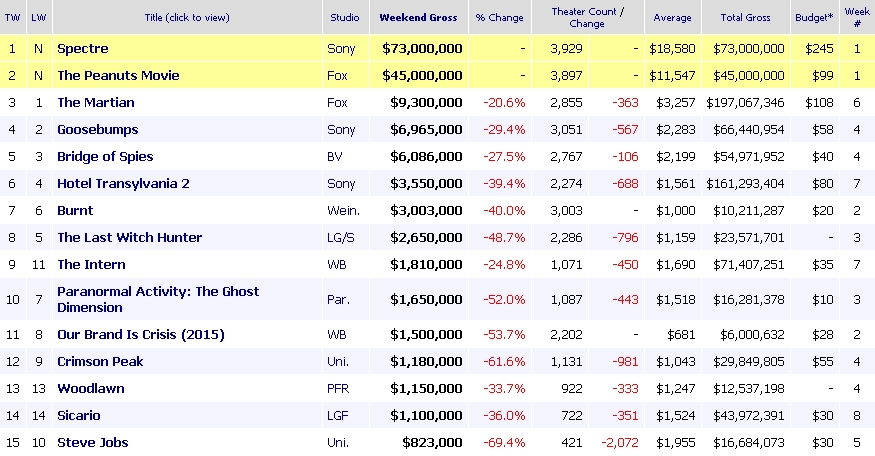Open the Spectre movie page
875x456 pixels.
(83, 49)
